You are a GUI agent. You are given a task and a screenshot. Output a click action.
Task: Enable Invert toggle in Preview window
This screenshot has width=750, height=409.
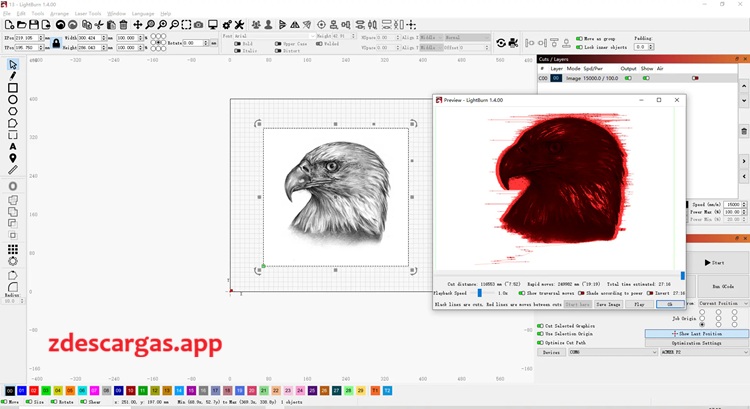point(650,293)
